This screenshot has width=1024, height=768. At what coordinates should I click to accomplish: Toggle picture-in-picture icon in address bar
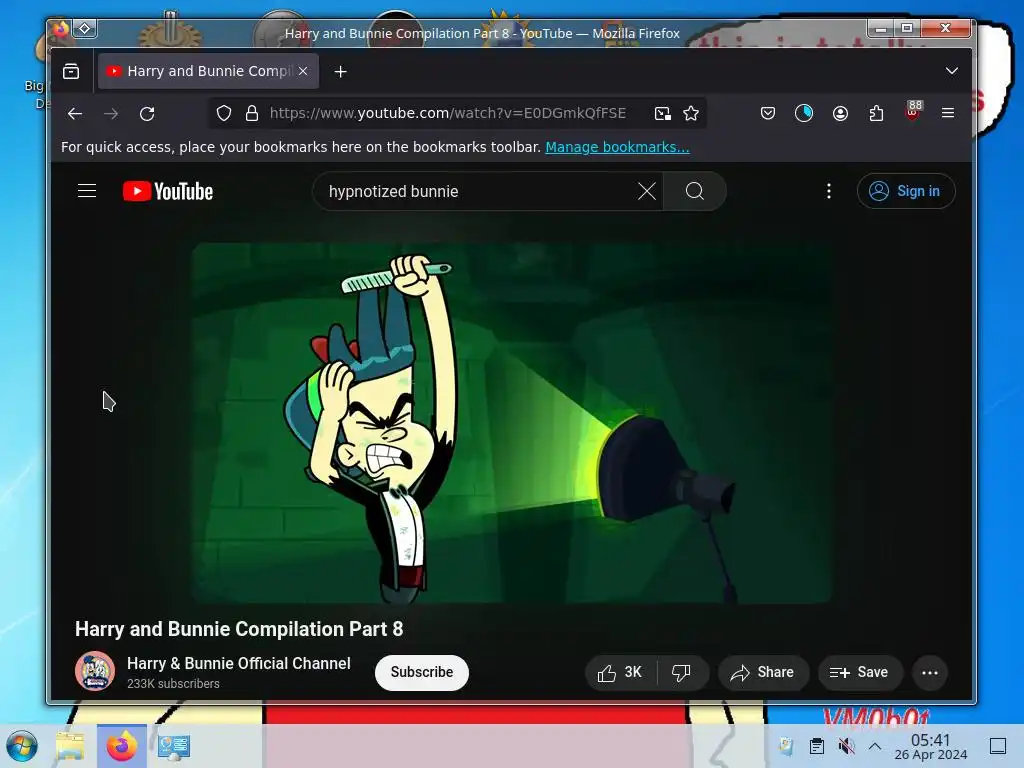[662, 114]
